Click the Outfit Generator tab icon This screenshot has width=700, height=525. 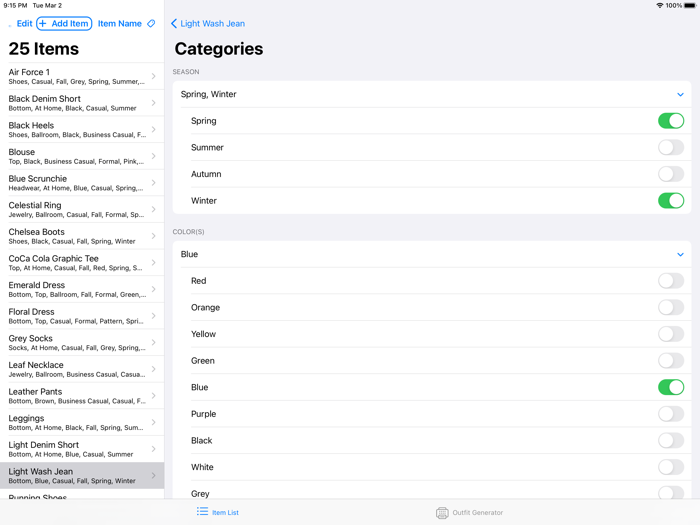pos(442,512)
